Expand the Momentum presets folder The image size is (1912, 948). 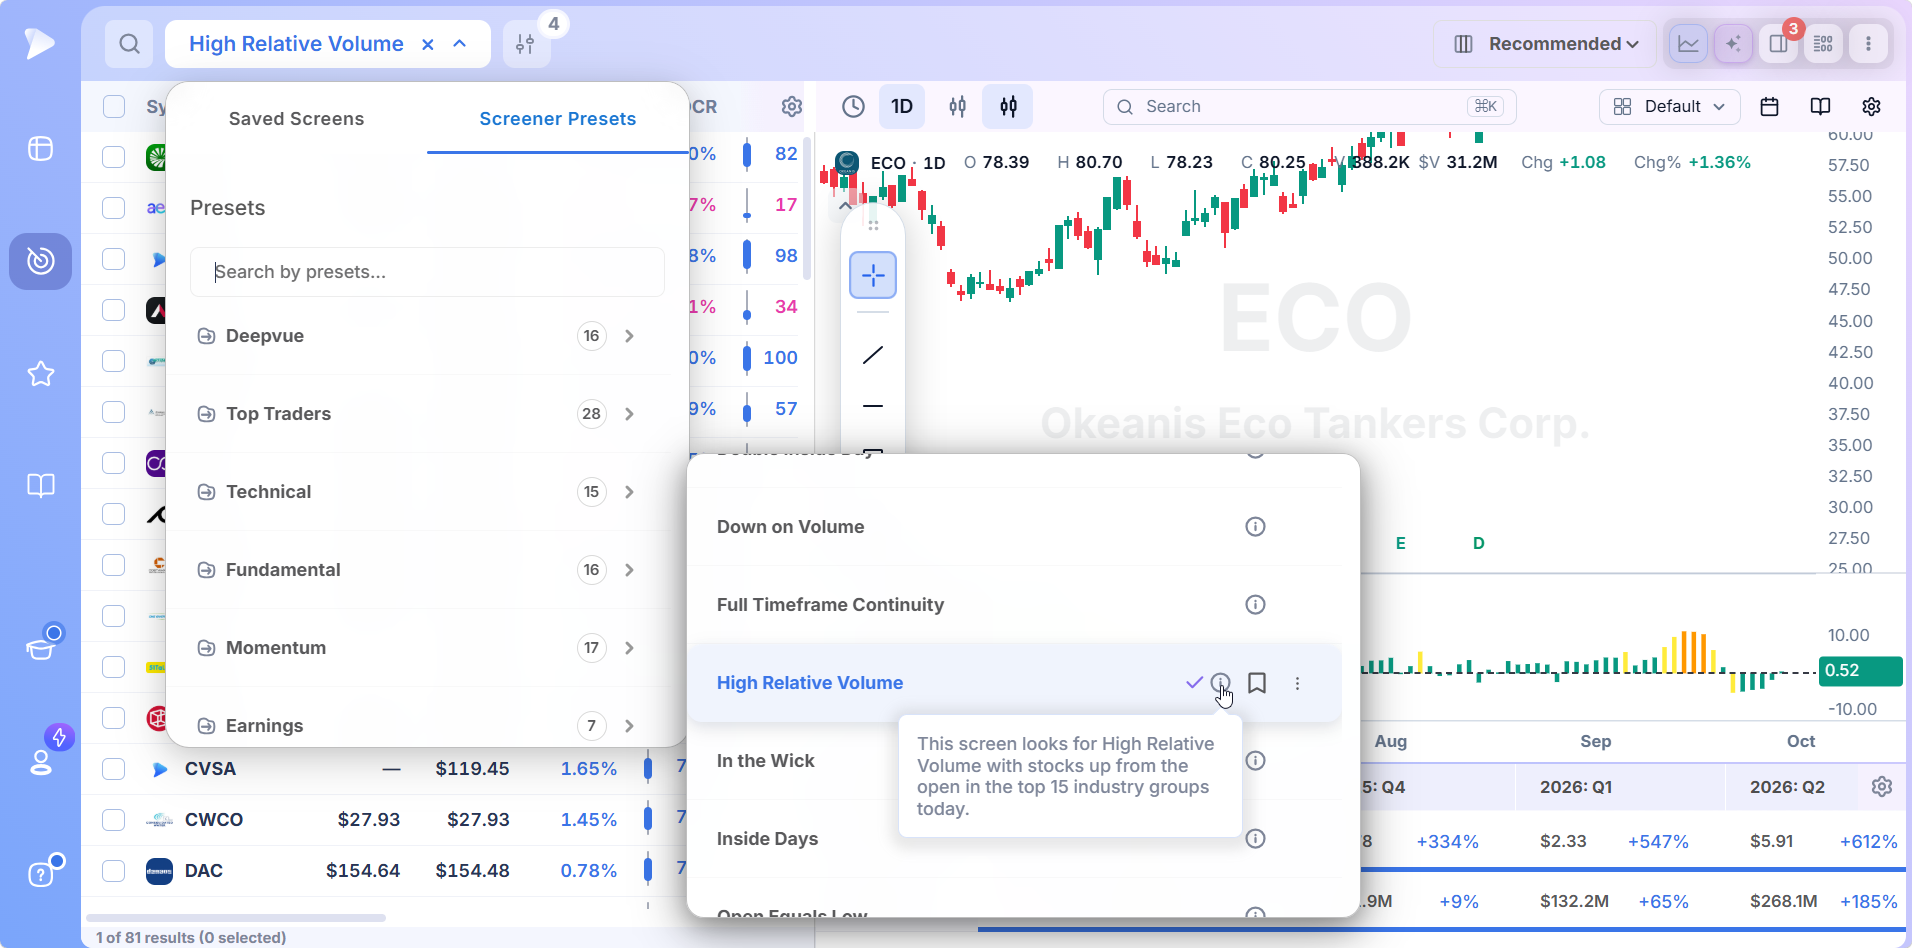(x=418, y=648)
